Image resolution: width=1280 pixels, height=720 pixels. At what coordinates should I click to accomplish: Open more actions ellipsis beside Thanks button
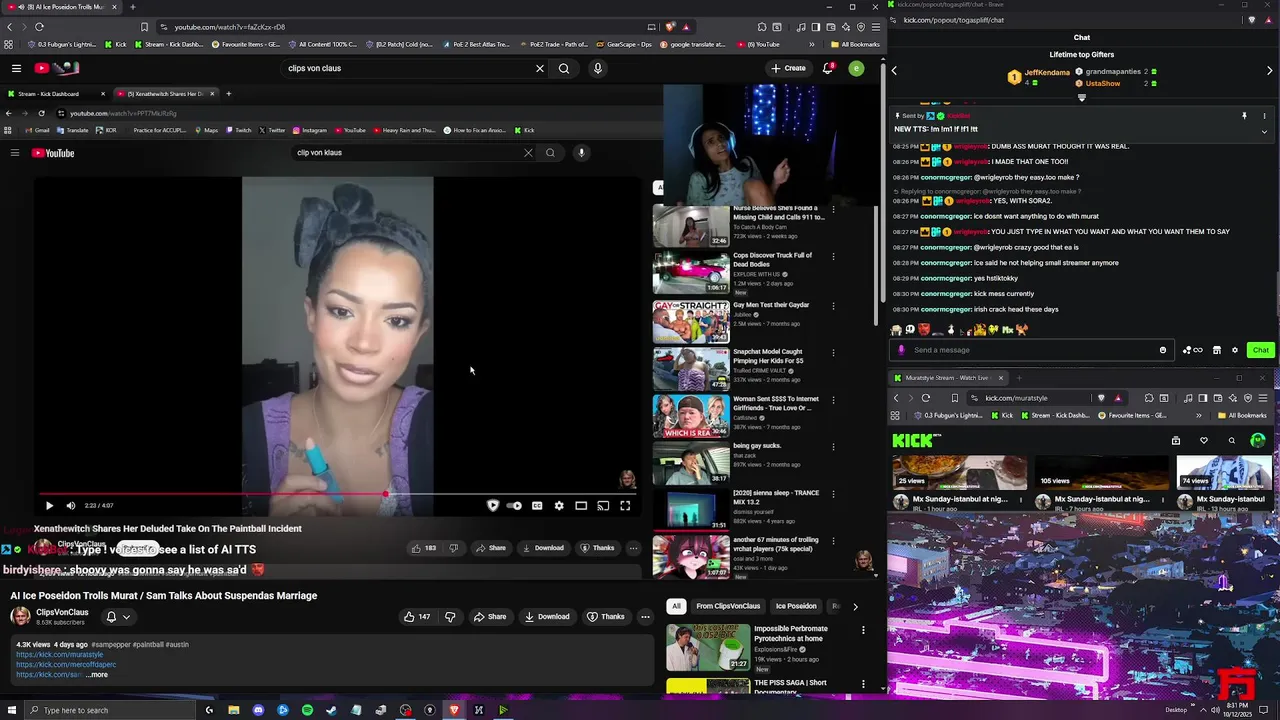(x=645, y=617)
